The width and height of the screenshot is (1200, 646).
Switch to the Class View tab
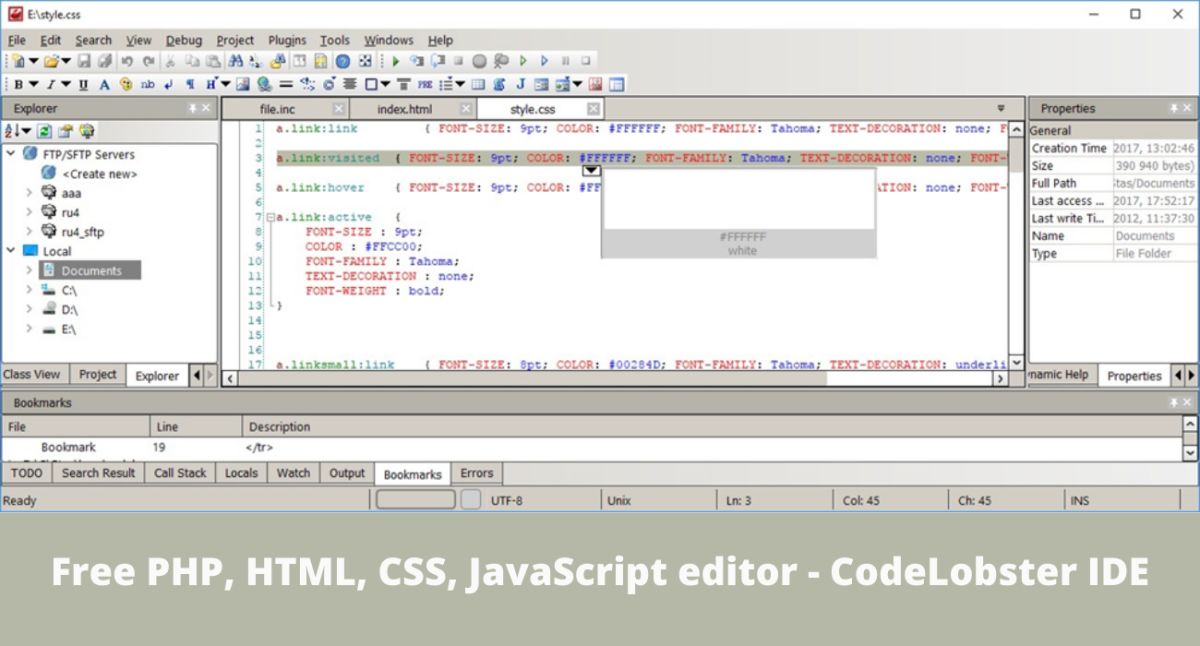click(x=32, y=374)
